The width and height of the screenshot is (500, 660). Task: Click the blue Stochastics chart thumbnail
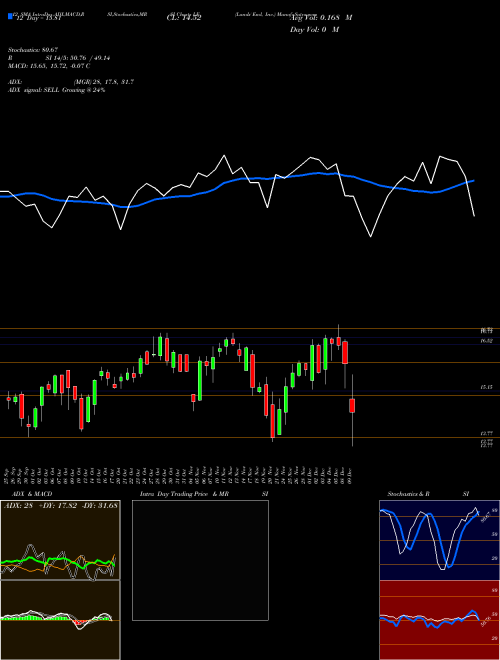[x=439, y=540]
